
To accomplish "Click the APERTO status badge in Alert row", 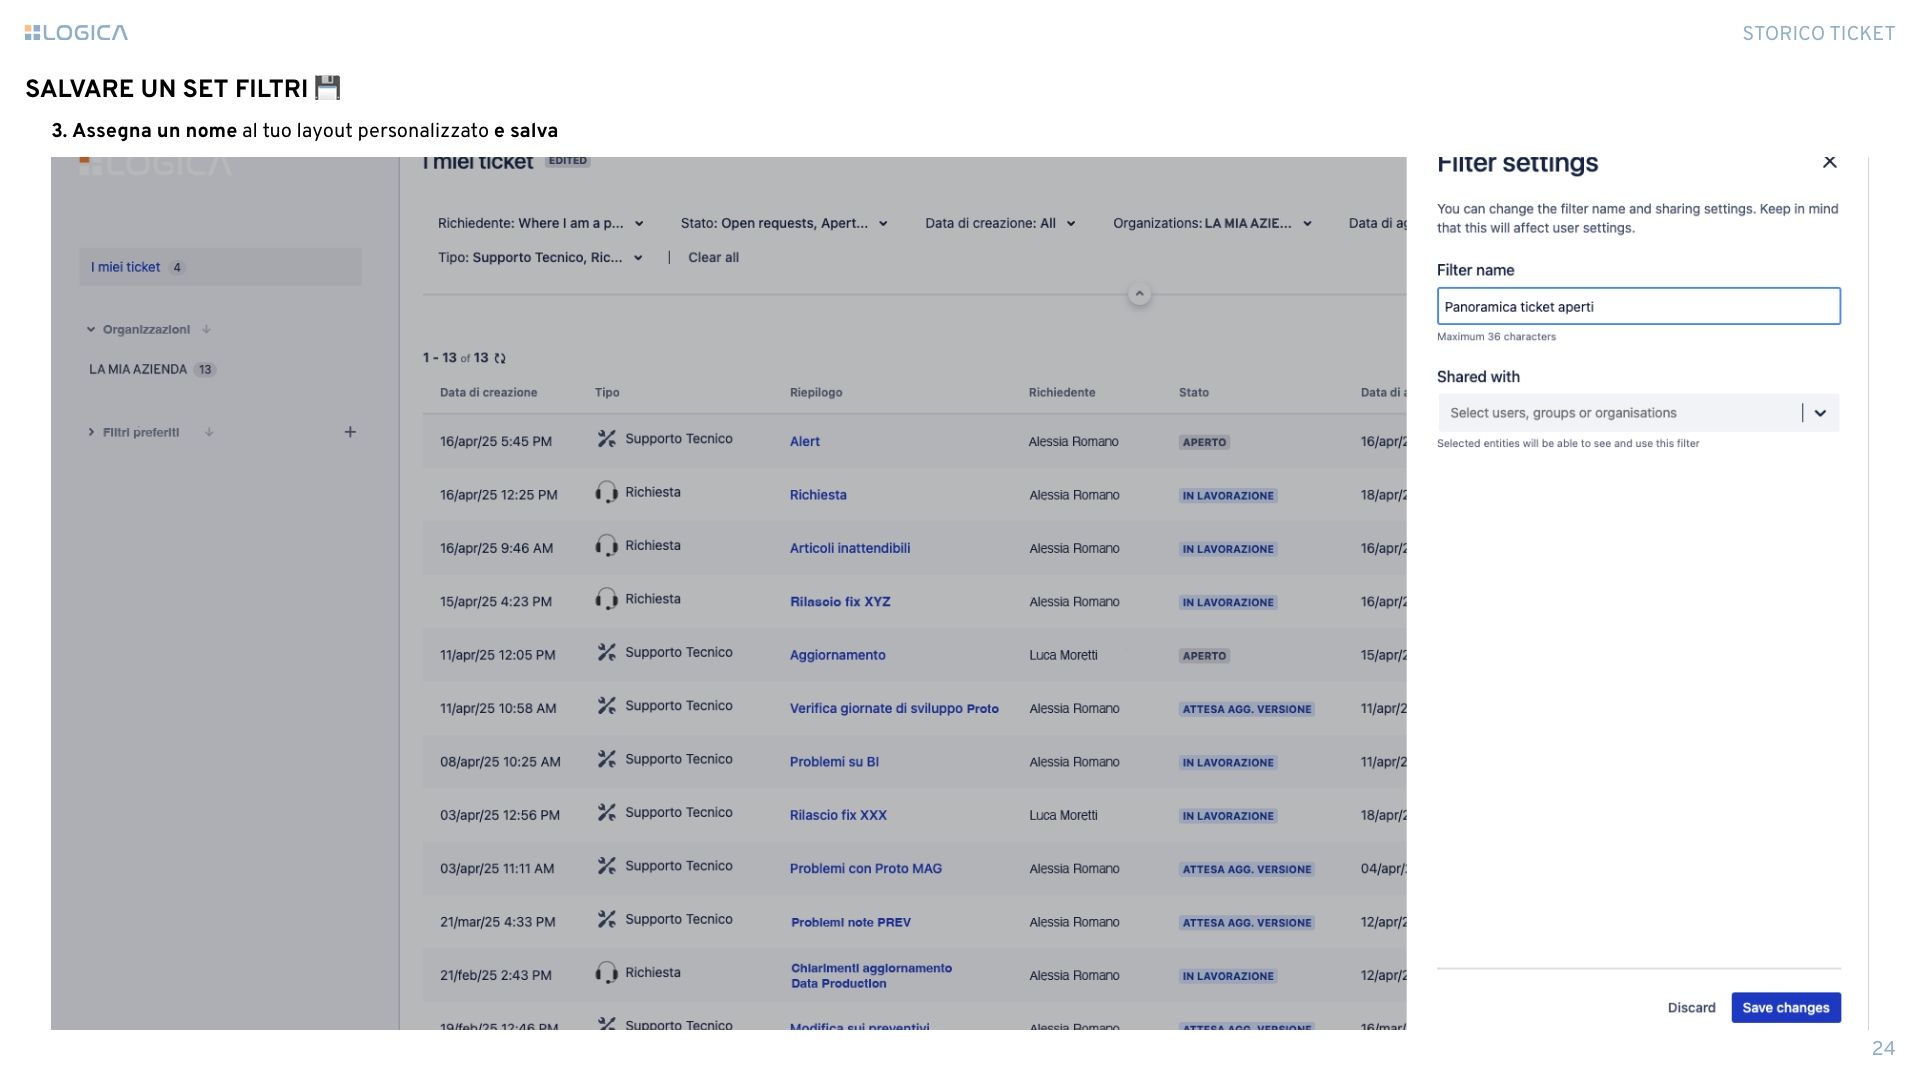I will coord(1204,442).
